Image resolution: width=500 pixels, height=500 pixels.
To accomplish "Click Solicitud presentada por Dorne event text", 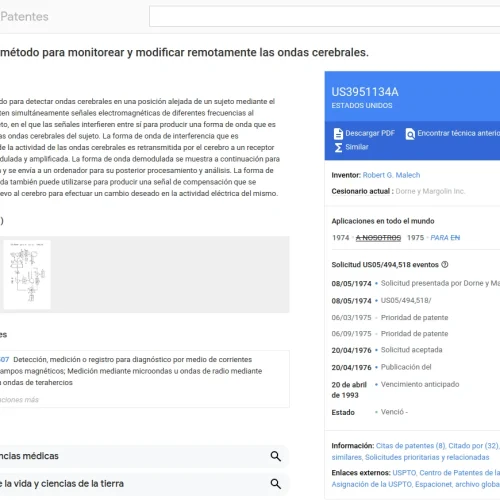I will (440, 283).
